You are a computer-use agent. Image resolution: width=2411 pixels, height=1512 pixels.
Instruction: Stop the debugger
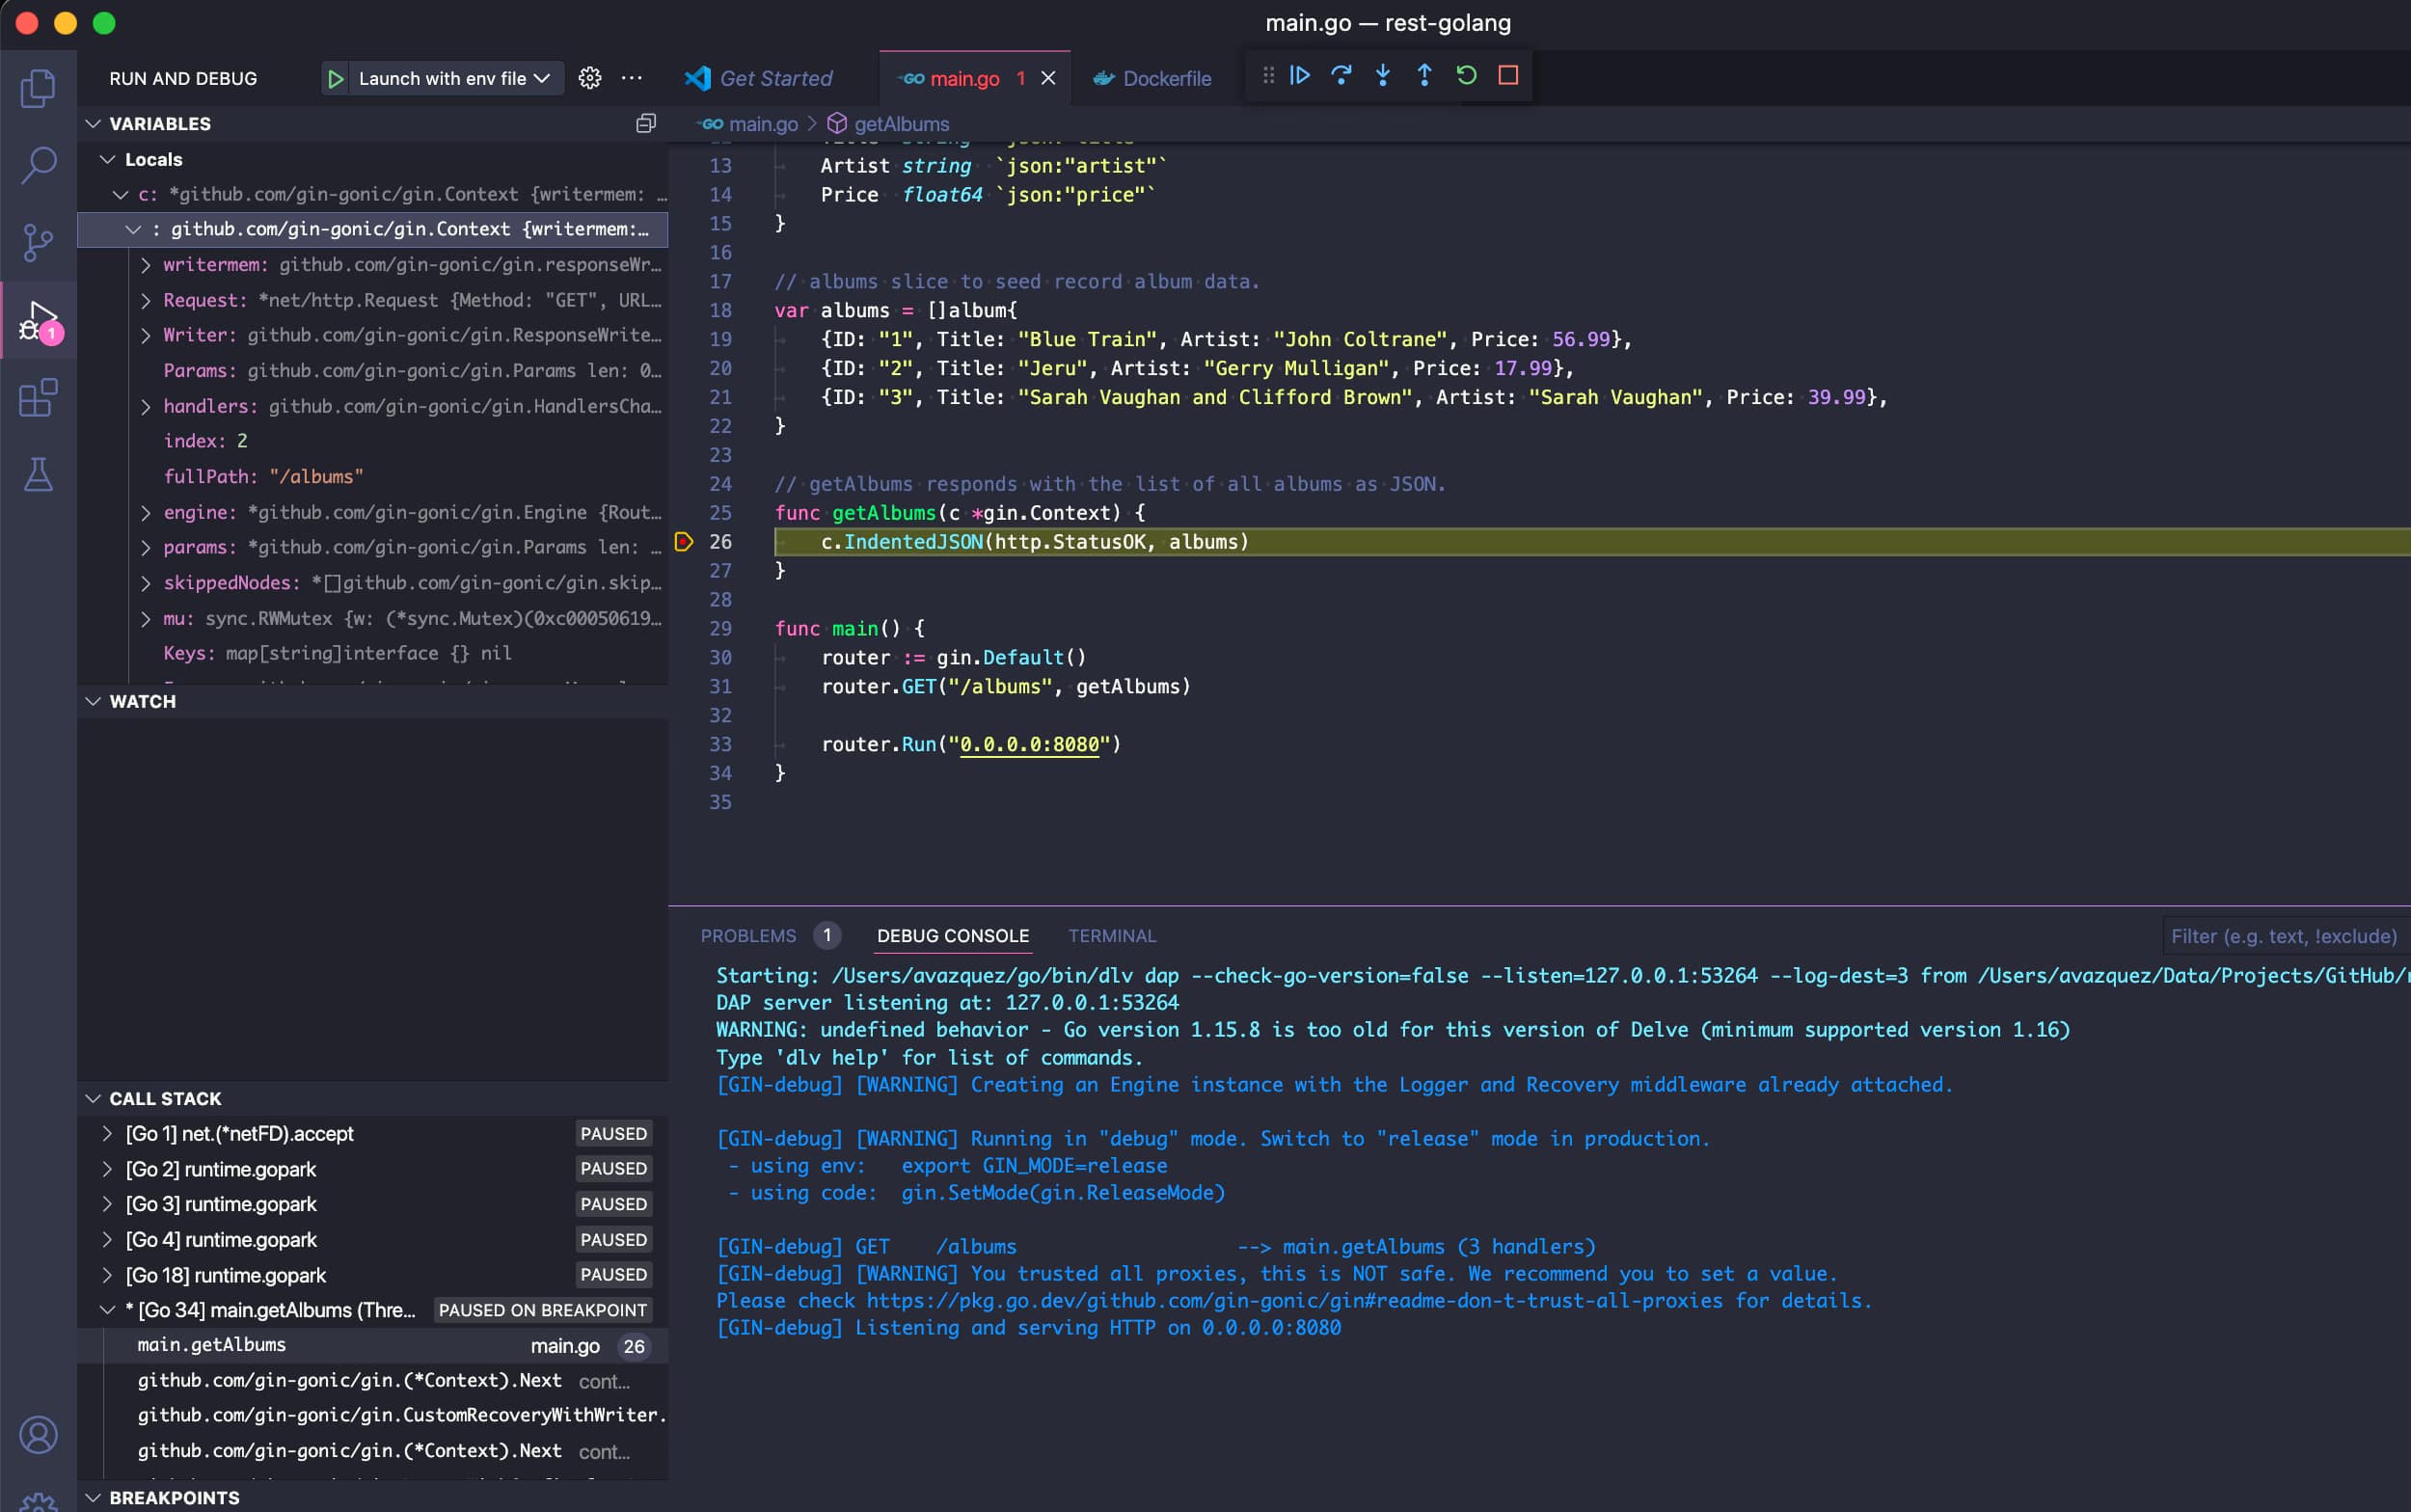(1507, 75)
